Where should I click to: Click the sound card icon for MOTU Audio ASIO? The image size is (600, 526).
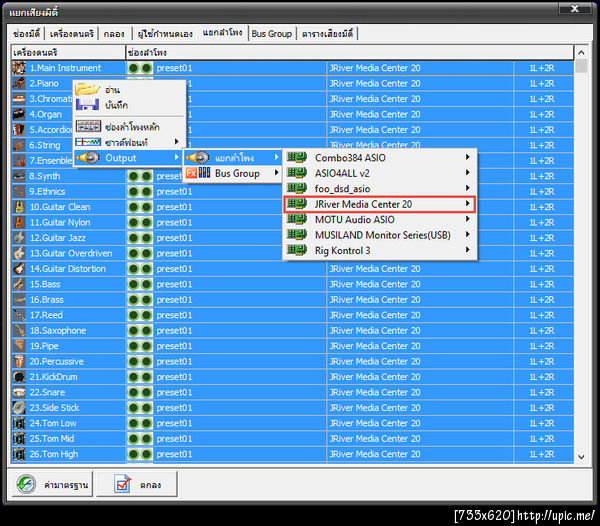(297, 219)
